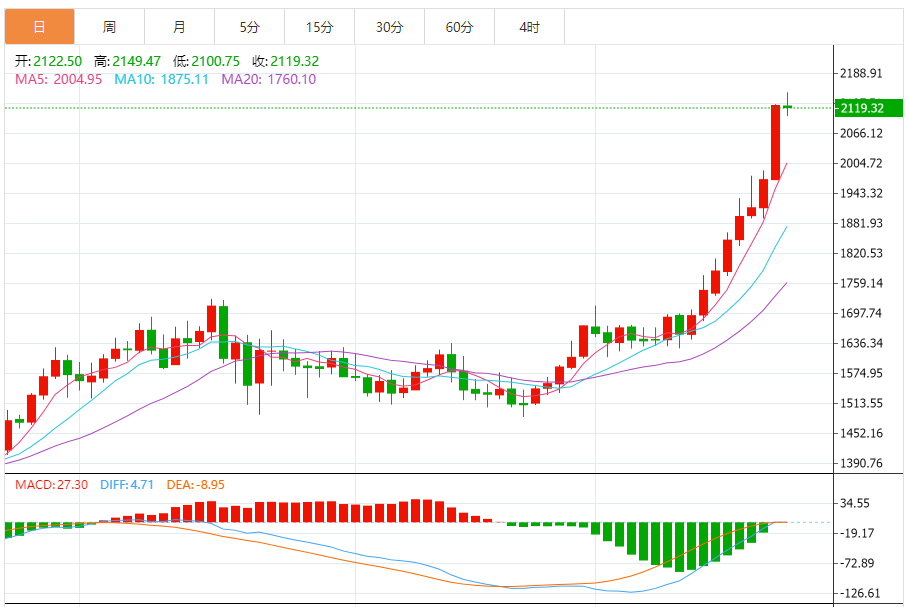
Task: Switch to the 5分 interval tab
Action: (x=249, y=27)
